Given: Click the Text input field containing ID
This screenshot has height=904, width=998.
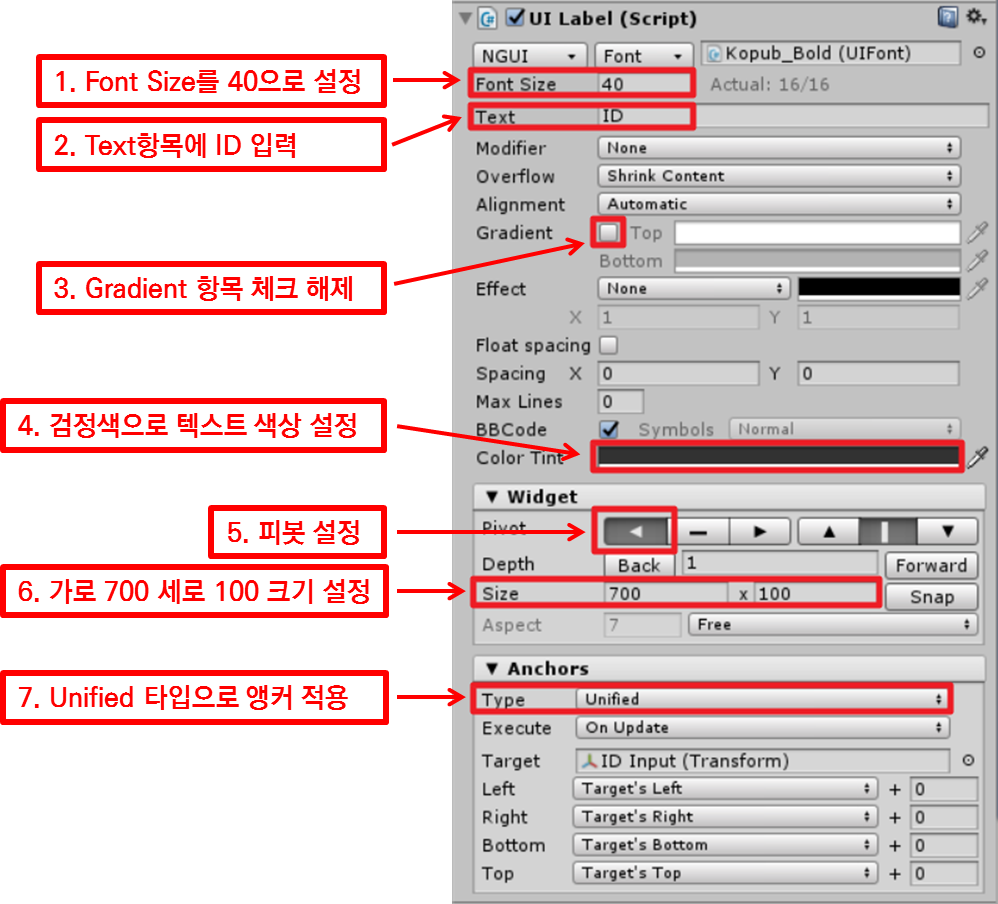Looking at the screenshot, I should click(793, 116).
